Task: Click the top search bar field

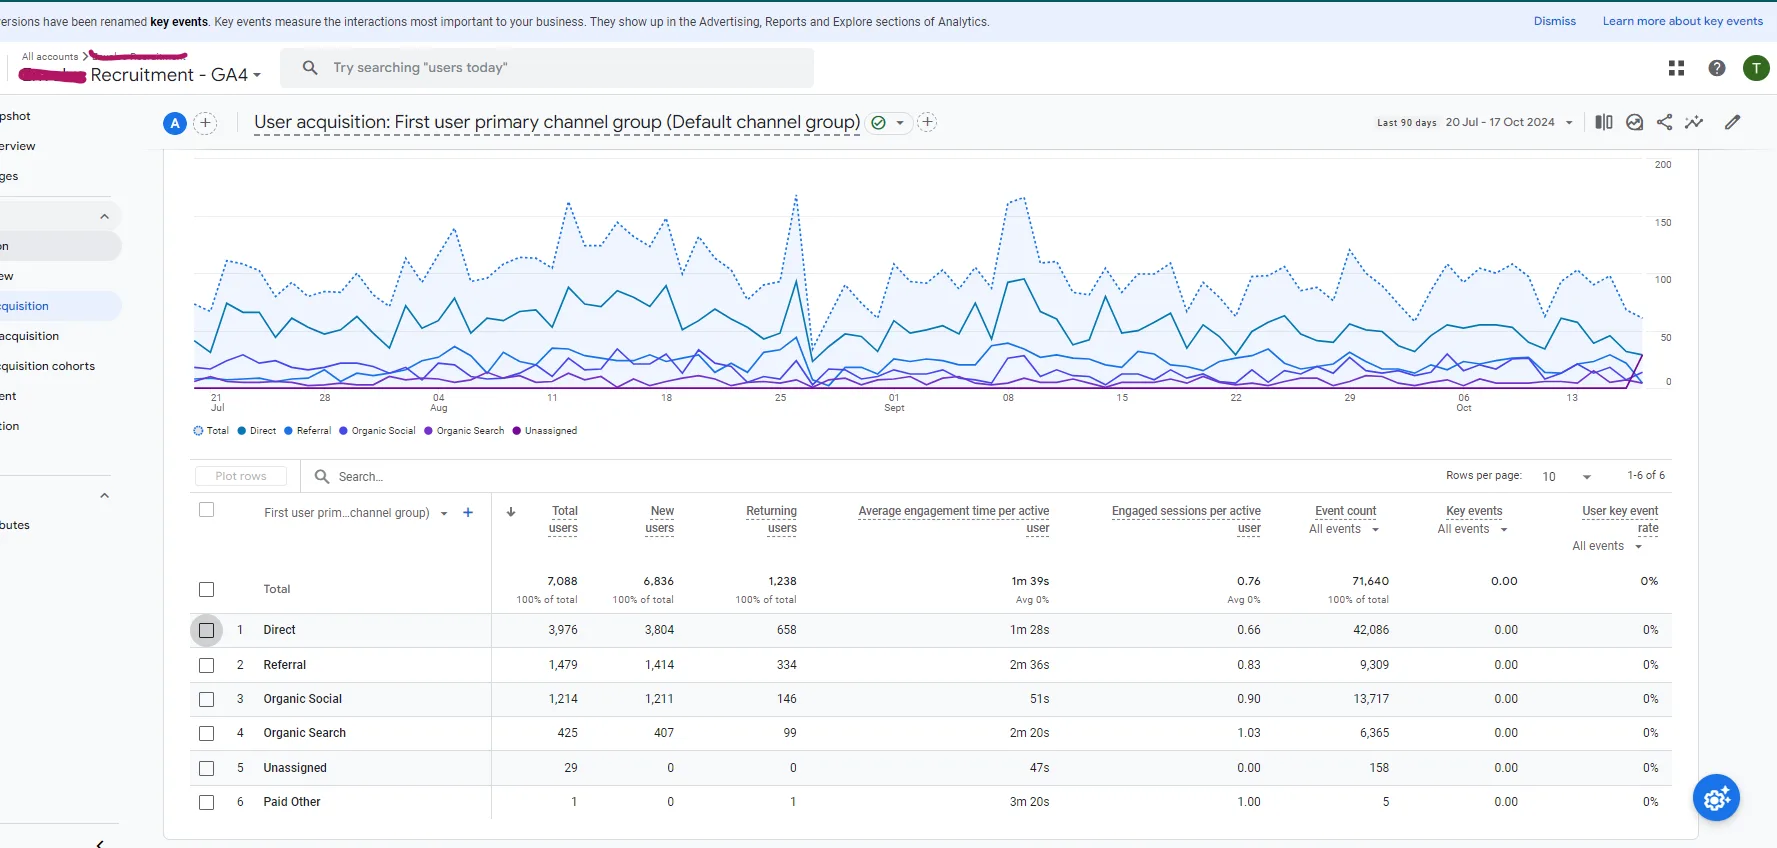Action: pyautogui.click(x=547, y=68)
